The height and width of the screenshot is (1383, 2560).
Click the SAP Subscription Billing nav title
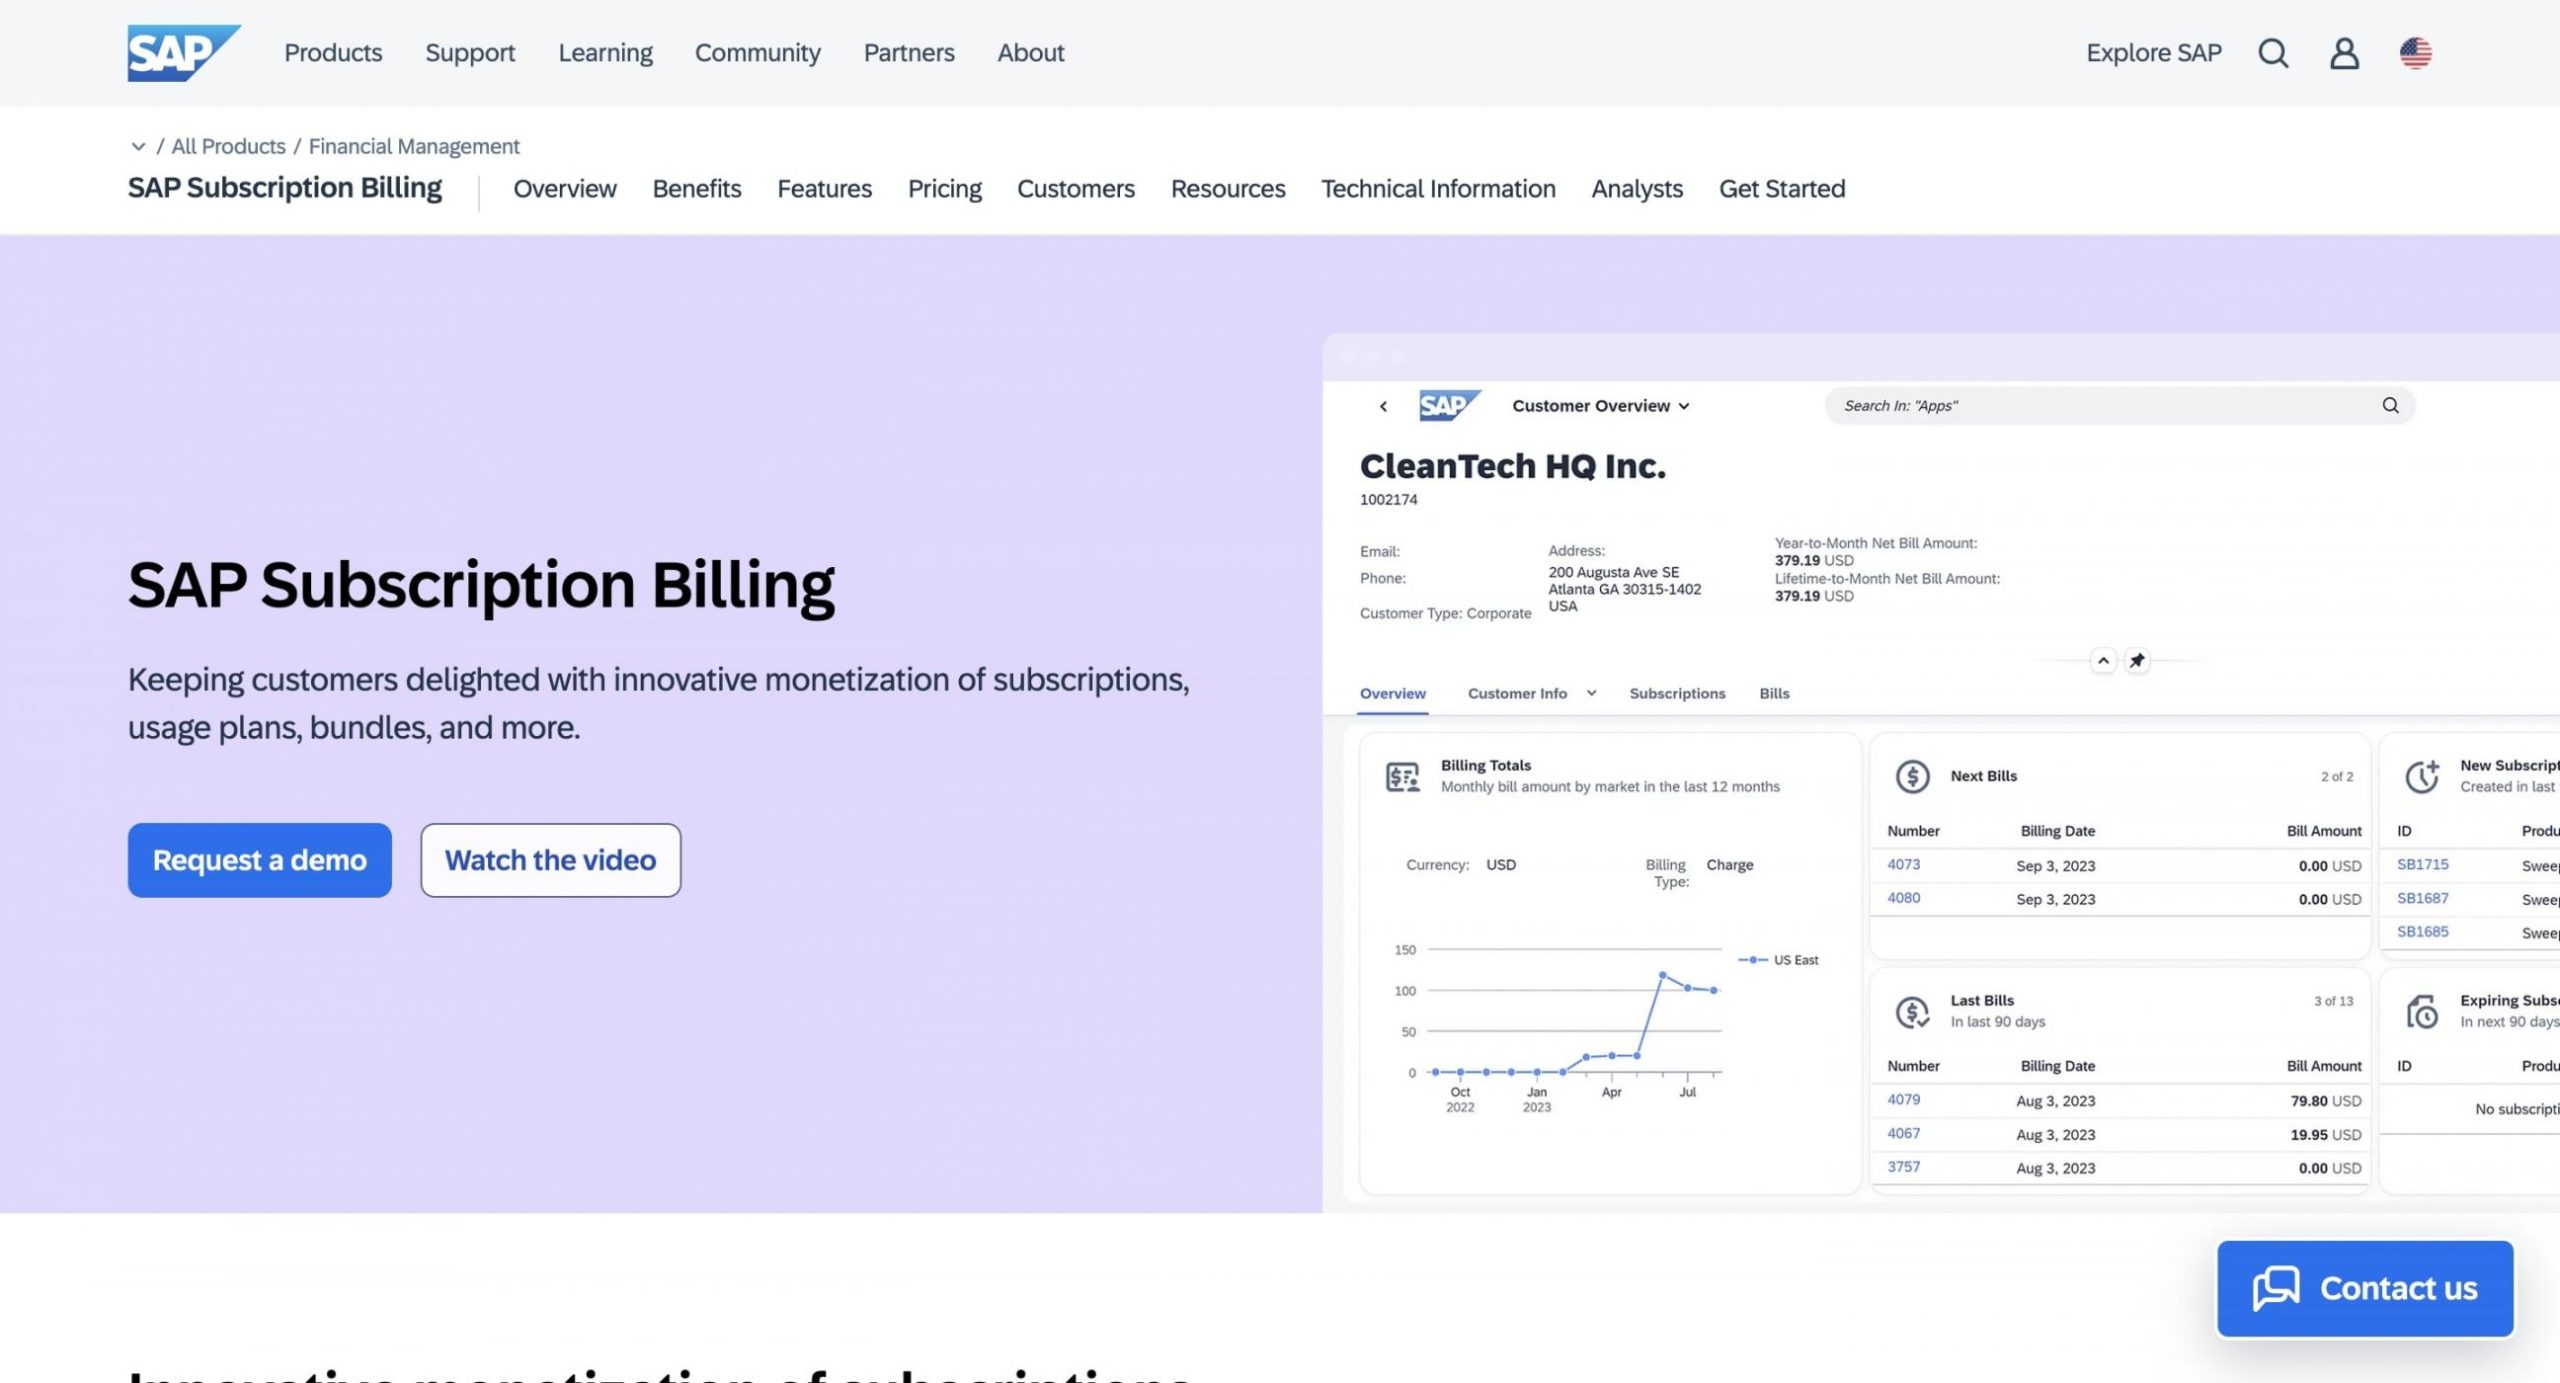[x=284, y=188]
